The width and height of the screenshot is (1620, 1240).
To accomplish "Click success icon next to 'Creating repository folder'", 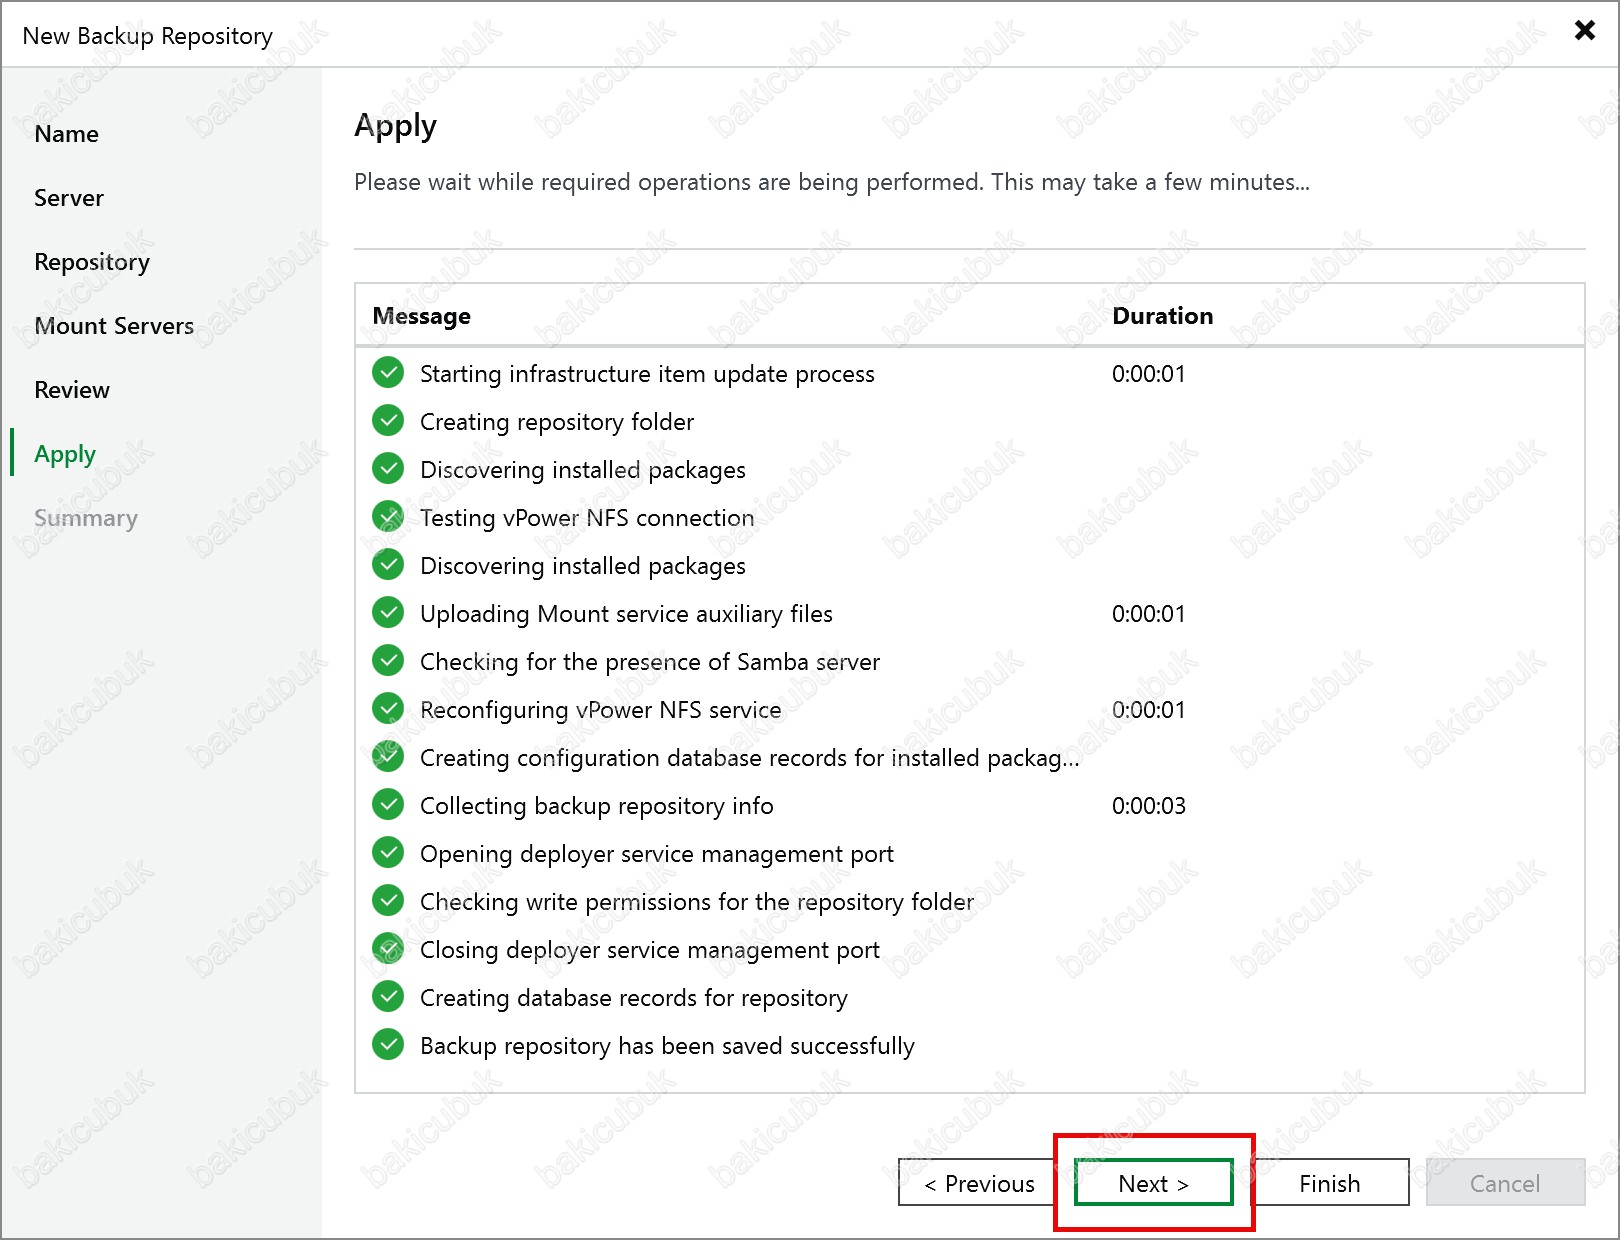I will [x=388, y=421].
